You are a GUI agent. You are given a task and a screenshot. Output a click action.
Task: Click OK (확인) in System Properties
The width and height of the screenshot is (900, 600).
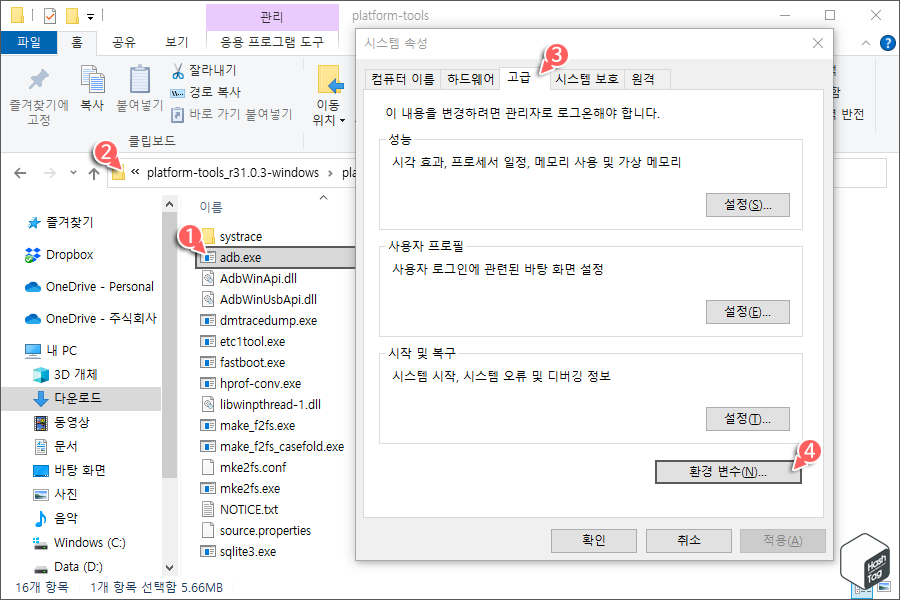point(593,540)
